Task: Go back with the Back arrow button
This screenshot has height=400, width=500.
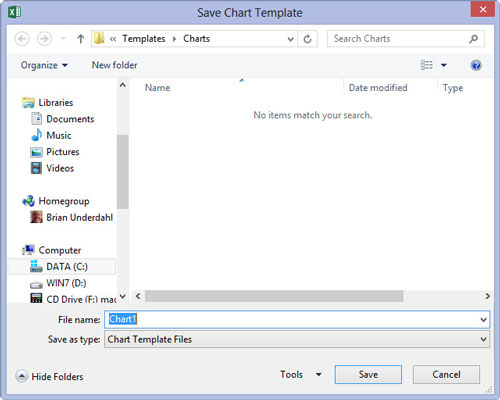Action: pyautogui.click(x=22, y=39)
